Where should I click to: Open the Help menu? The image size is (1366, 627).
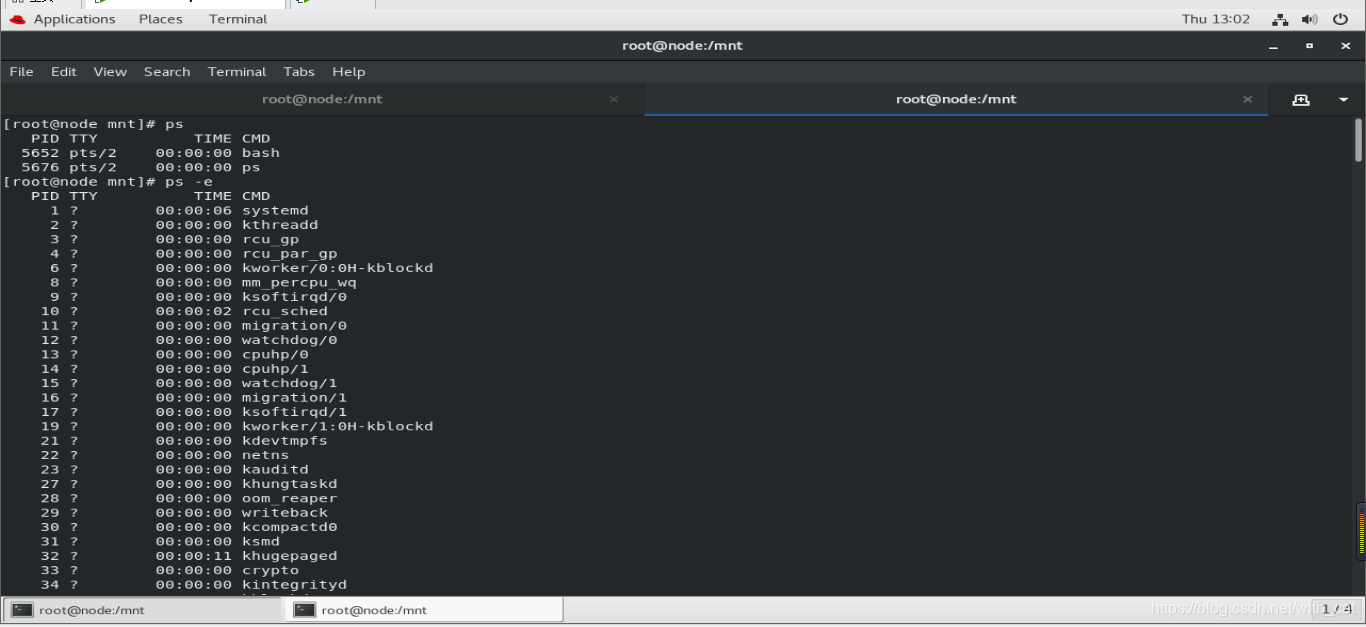(349, 72)
